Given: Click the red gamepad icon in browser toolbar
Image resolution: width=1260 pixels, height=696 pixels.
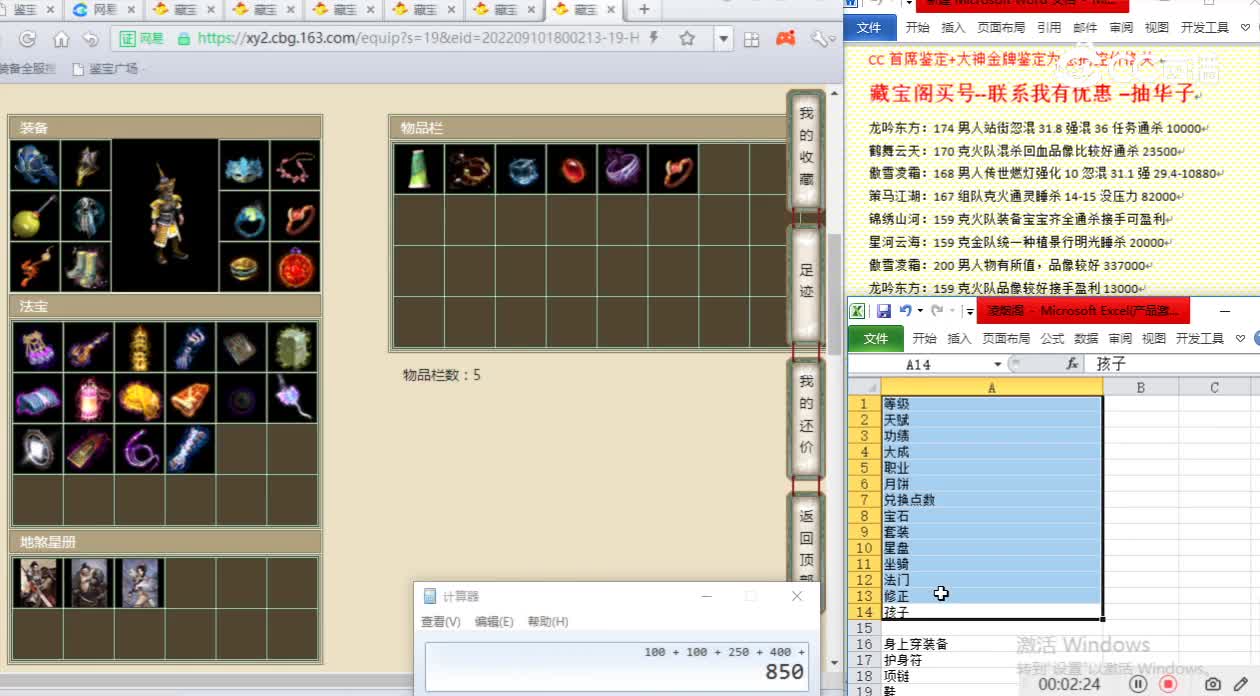Looking at the screenshot, I should pyautogui.click(x=786, y=39).
